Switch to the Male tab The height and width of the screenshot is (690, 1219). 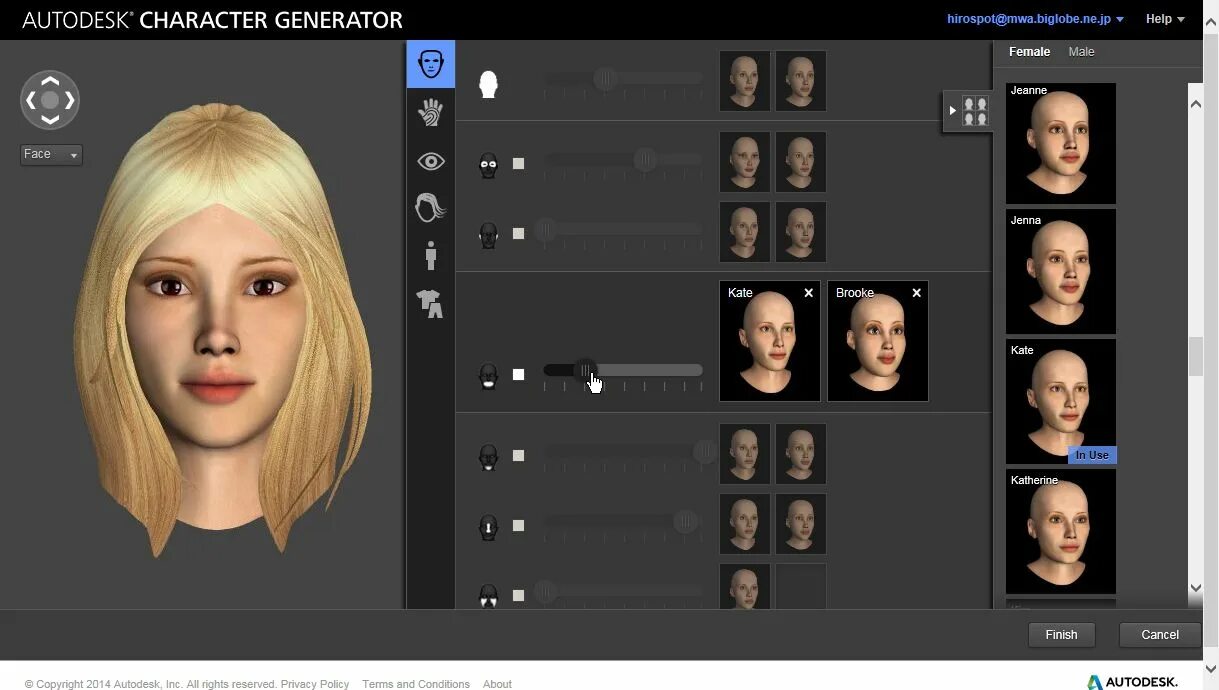coord(1081,52)
